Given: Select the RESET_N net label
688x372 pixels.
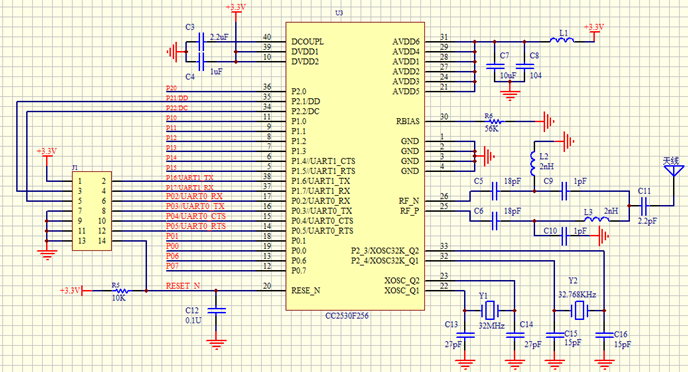Looking at the screenshot, I should coord(183,286).
